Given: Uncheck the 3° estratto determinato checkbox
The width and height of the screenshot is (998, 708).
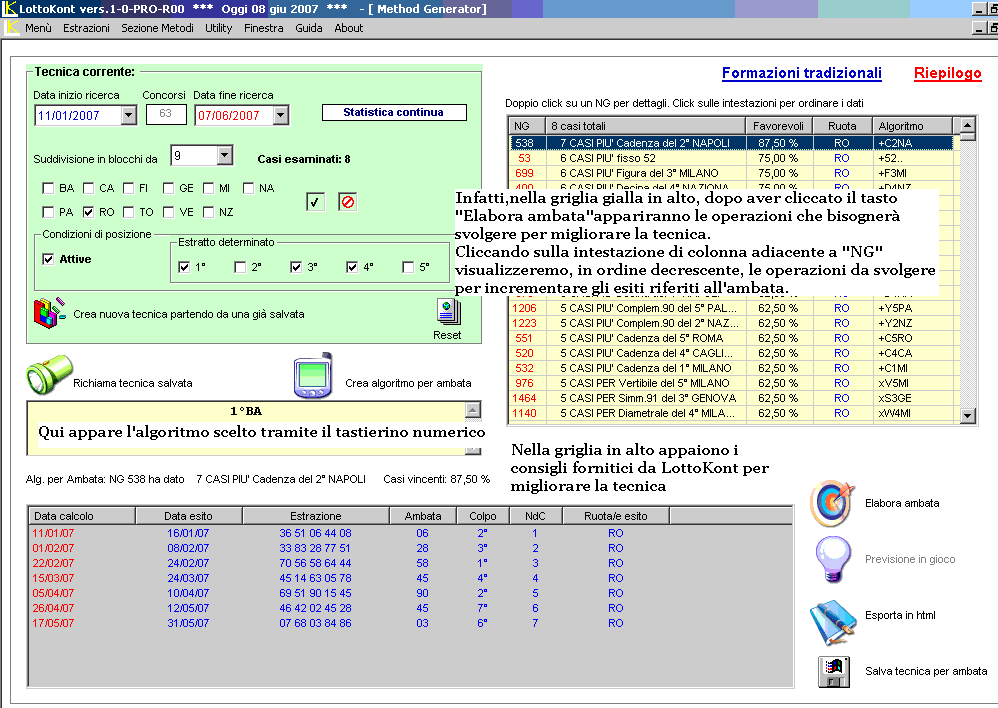Looking at the screenshot, I should pos(296,267).
